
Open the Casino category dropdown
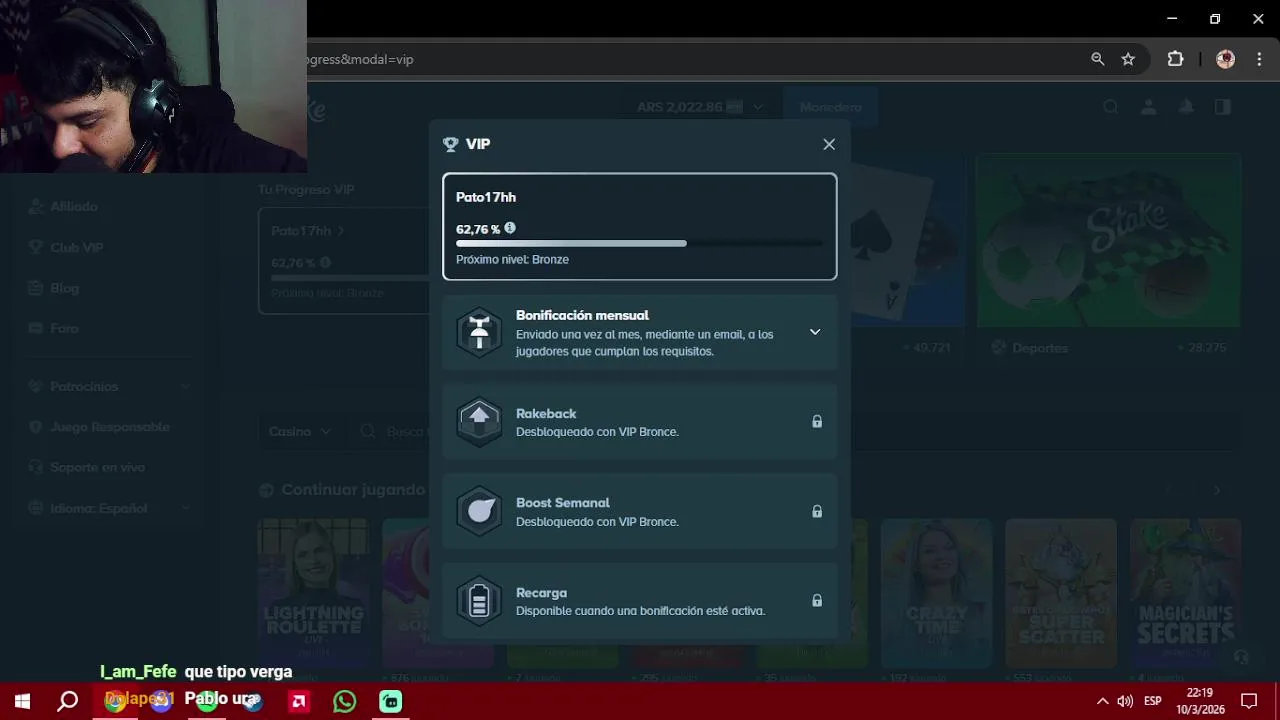point(300,431)
